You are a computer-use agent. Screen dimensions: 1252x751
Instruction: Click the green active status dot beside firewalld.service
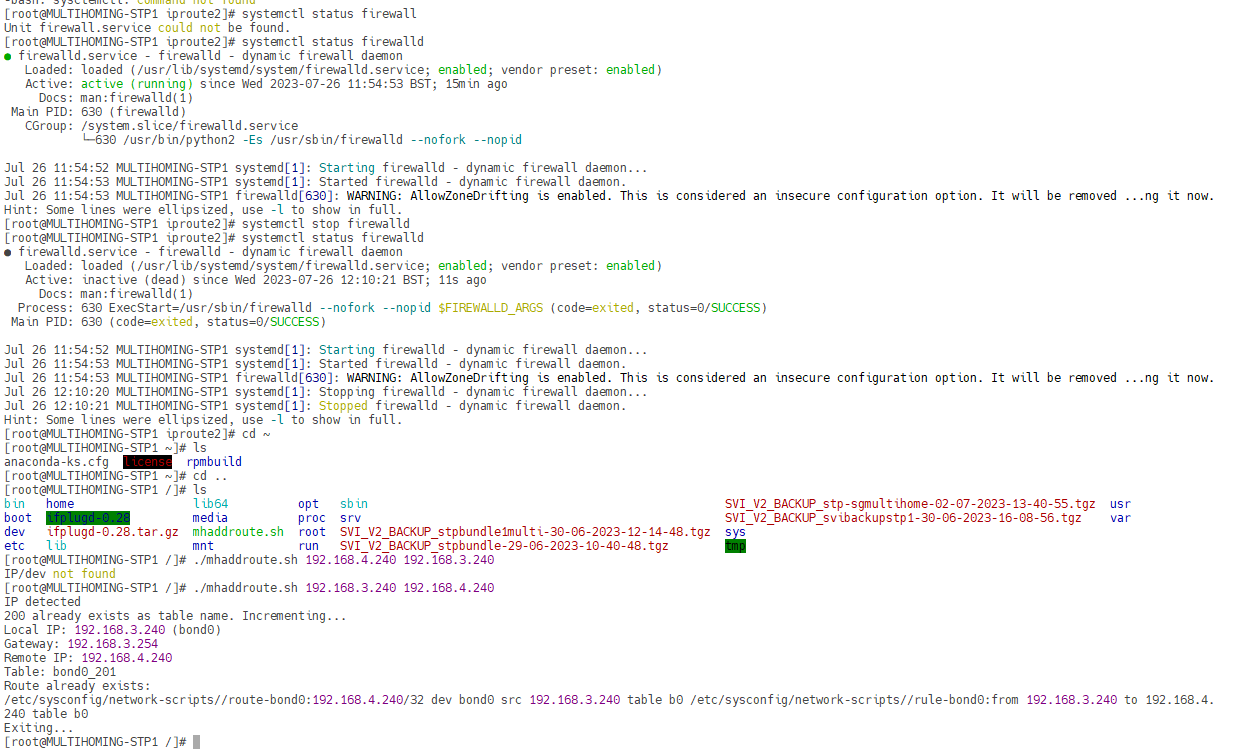pyautogui.click(x=8, y=57)
